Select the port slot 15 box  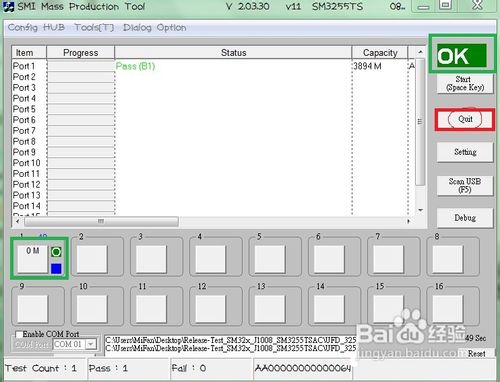click(x=389, y=308)
